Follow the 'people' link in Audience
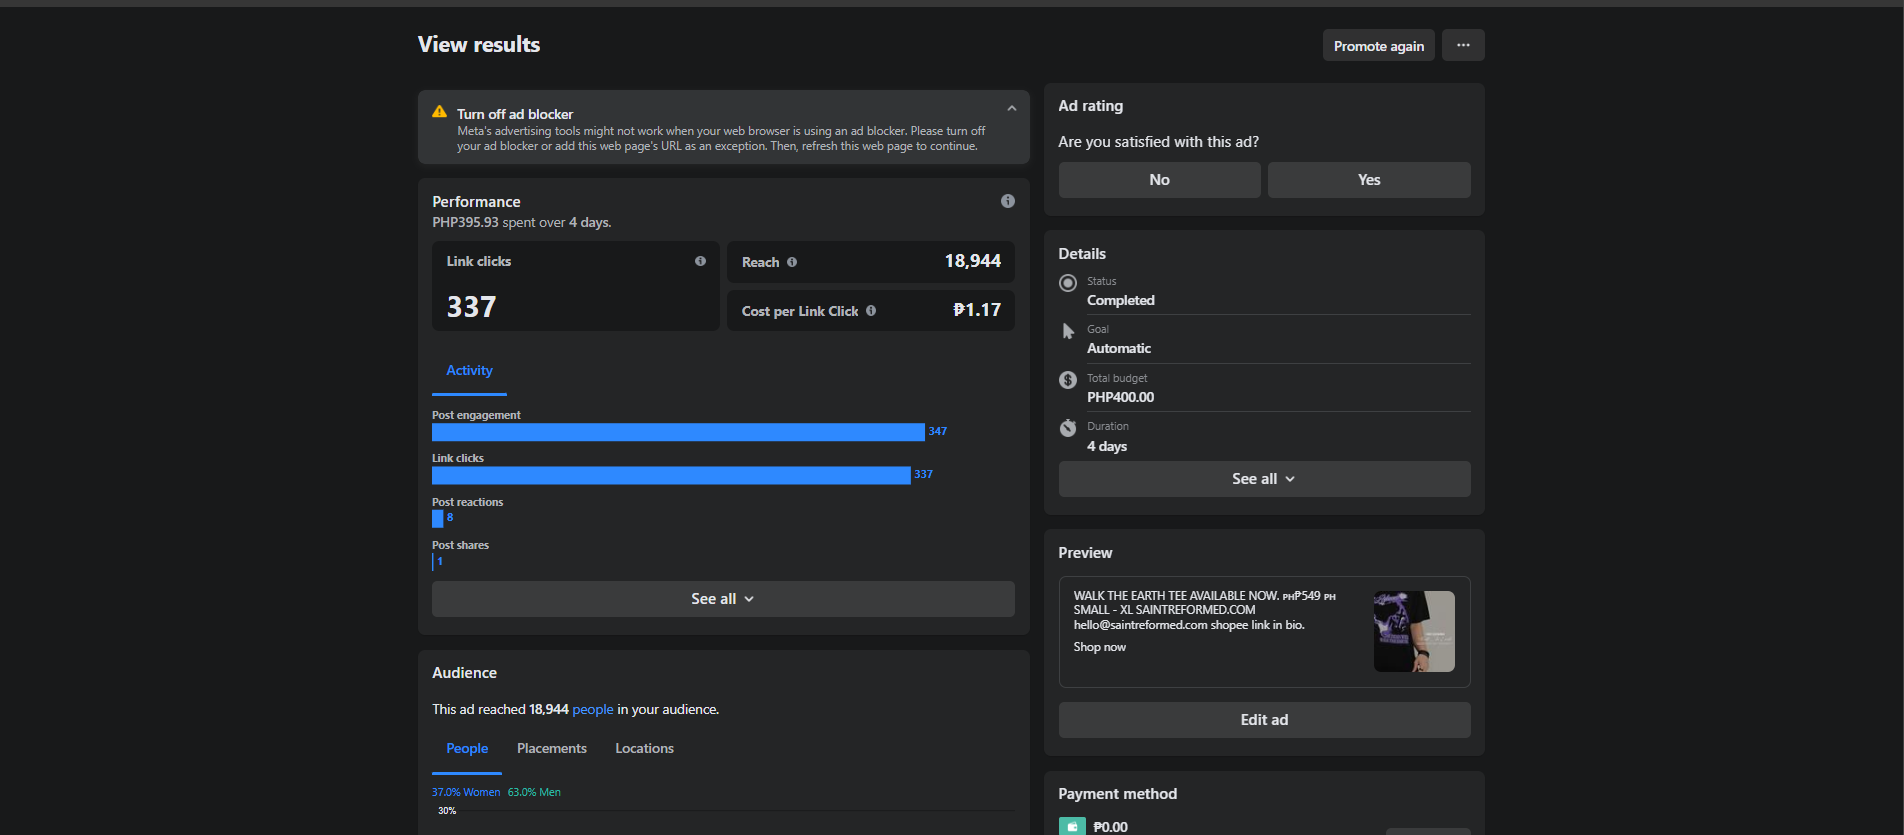Viewport: 1904px width, 835px height. (x=593, y=709)
